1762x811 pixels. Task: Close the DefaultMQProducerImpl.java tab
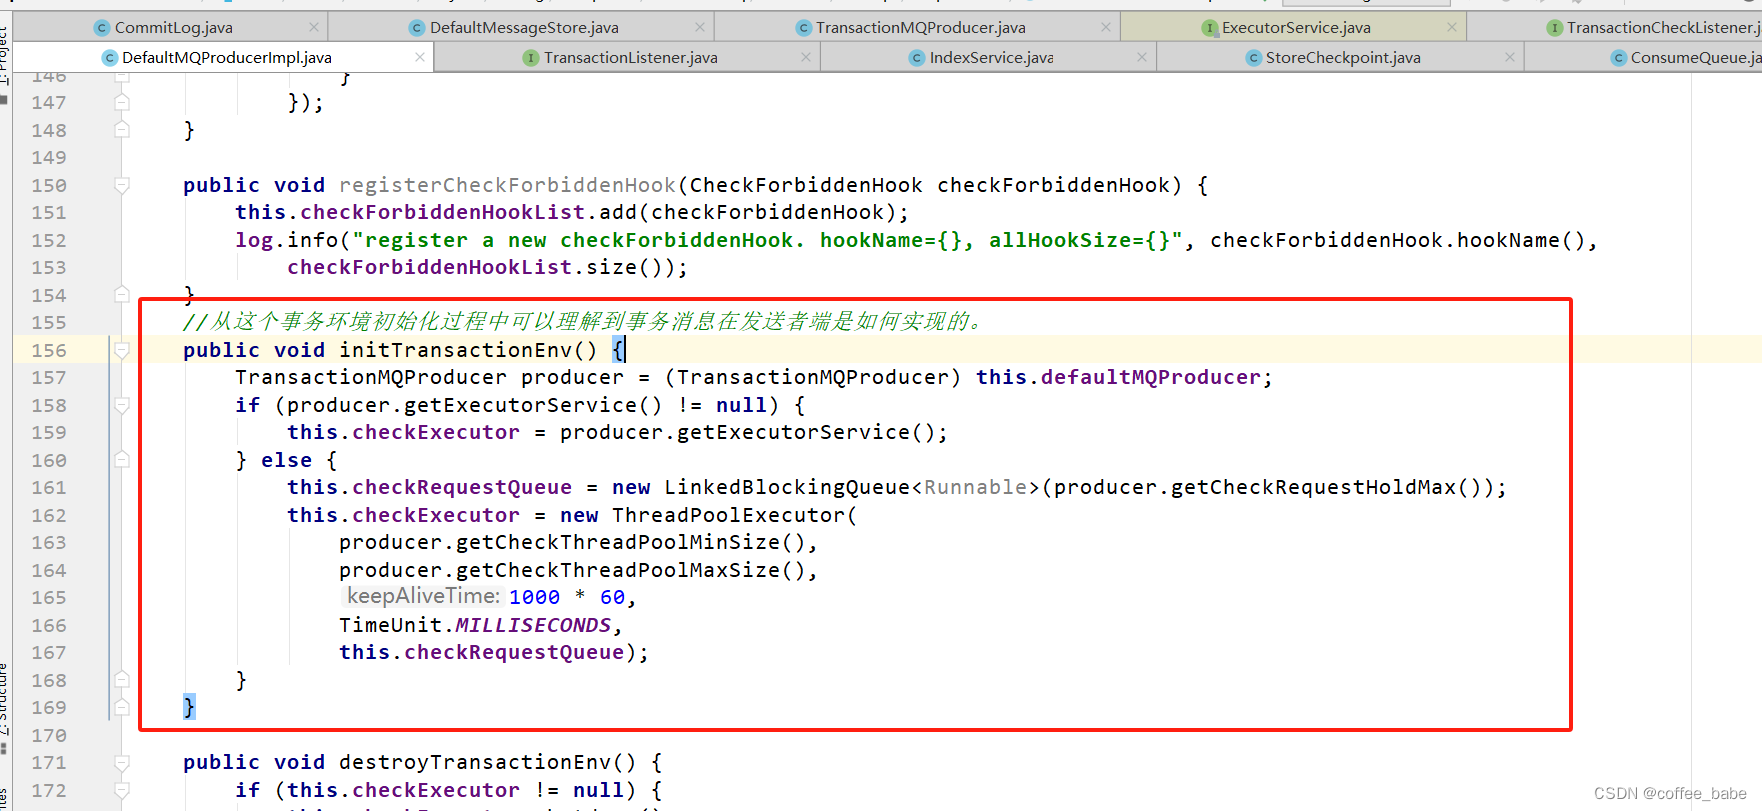pos(420,57)
